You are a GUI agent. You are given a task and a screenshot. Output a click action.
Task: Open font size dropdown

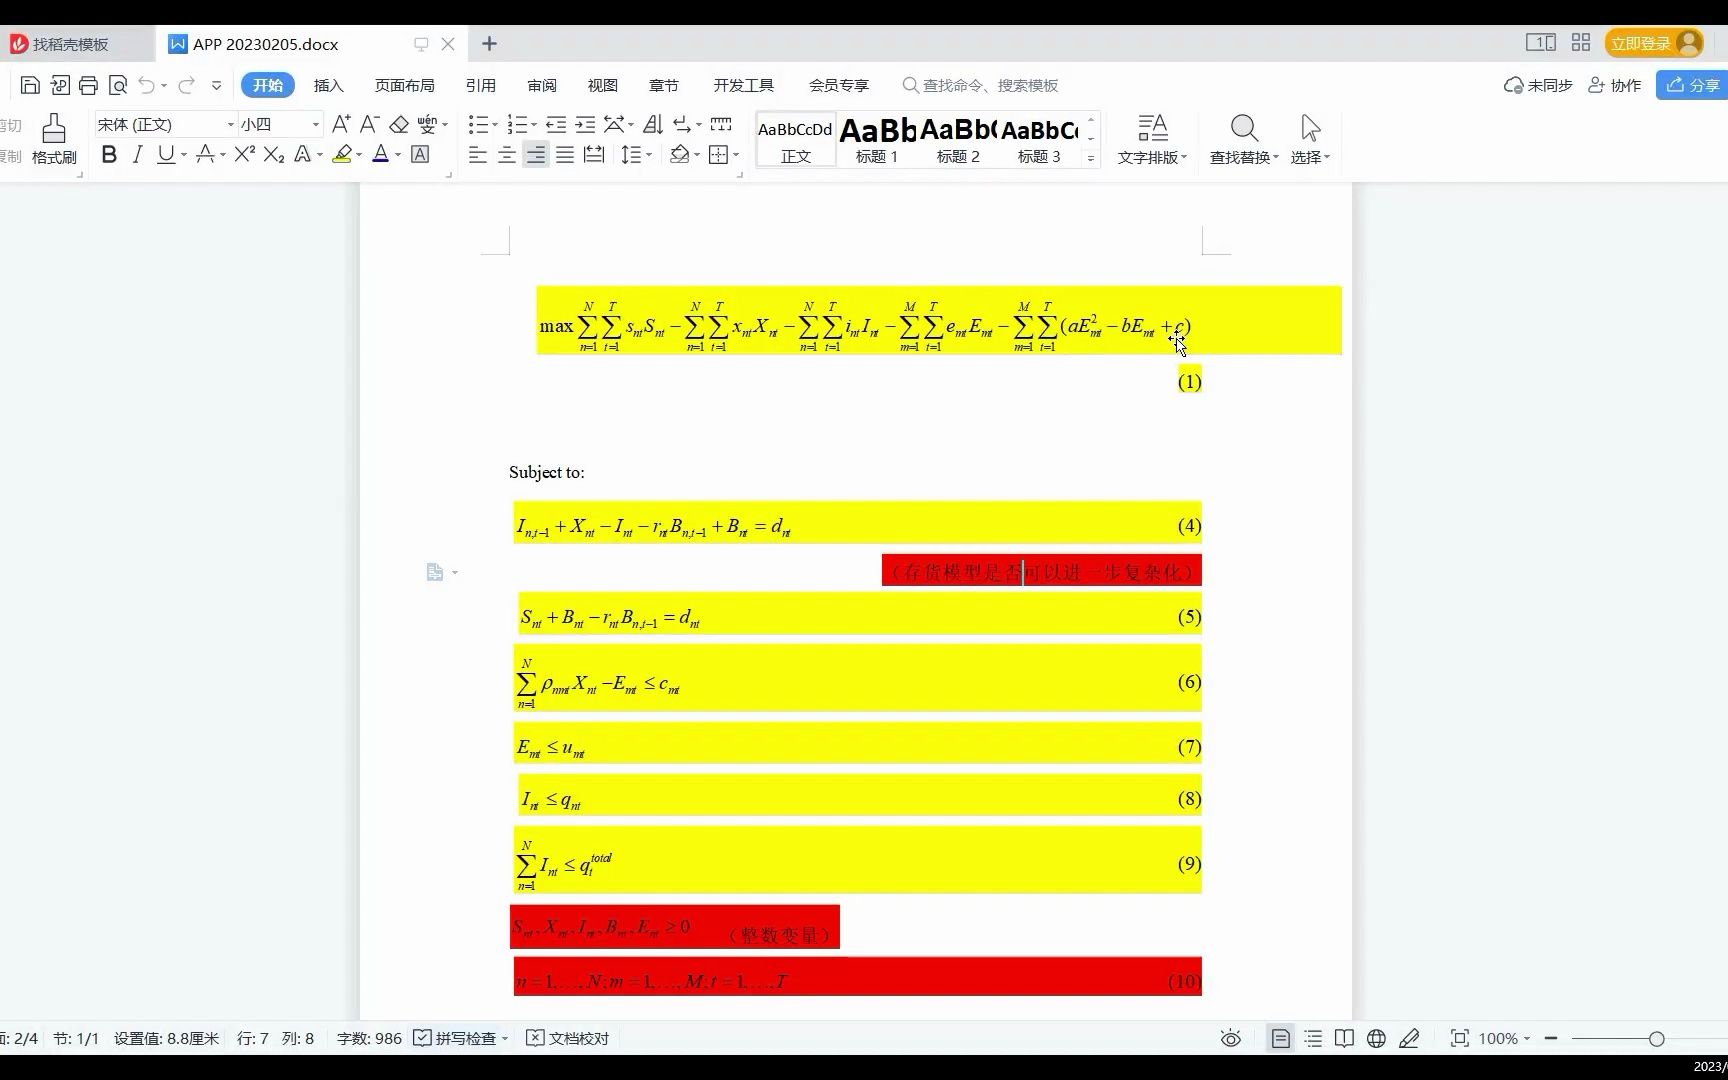click(x=316, y=124)
